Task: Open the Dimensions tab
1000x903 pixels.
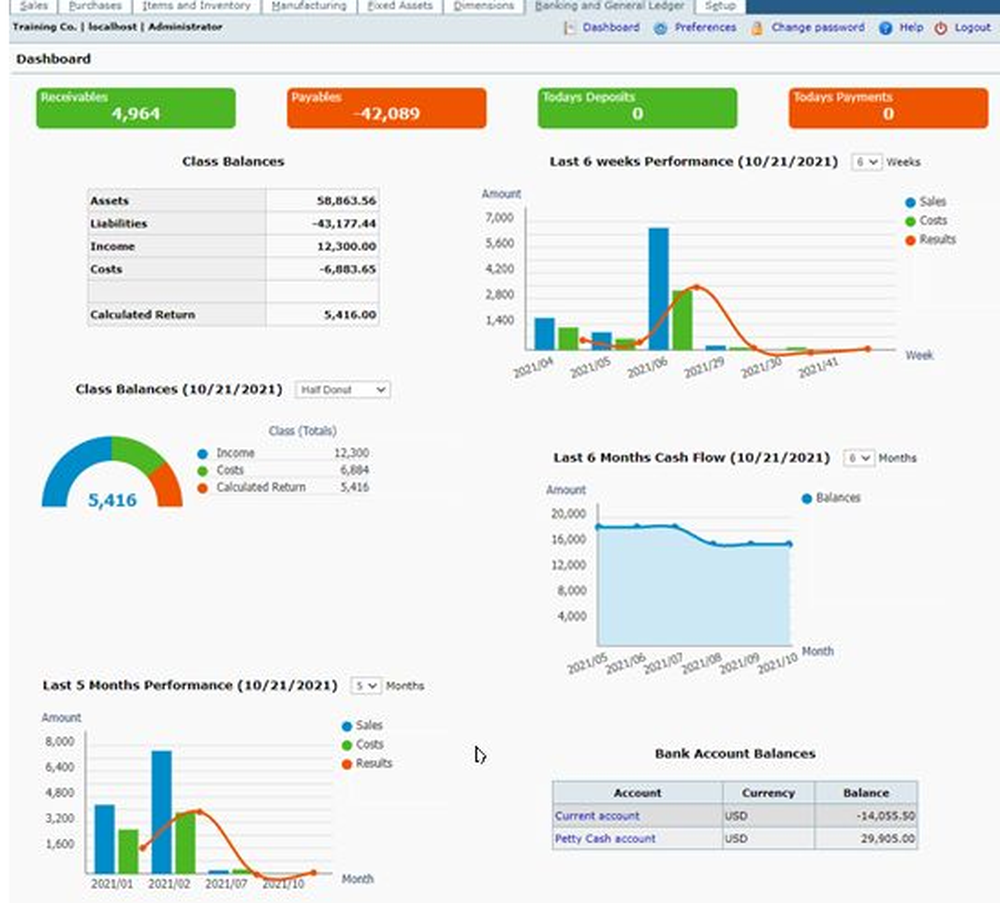Action: point(483,6)
